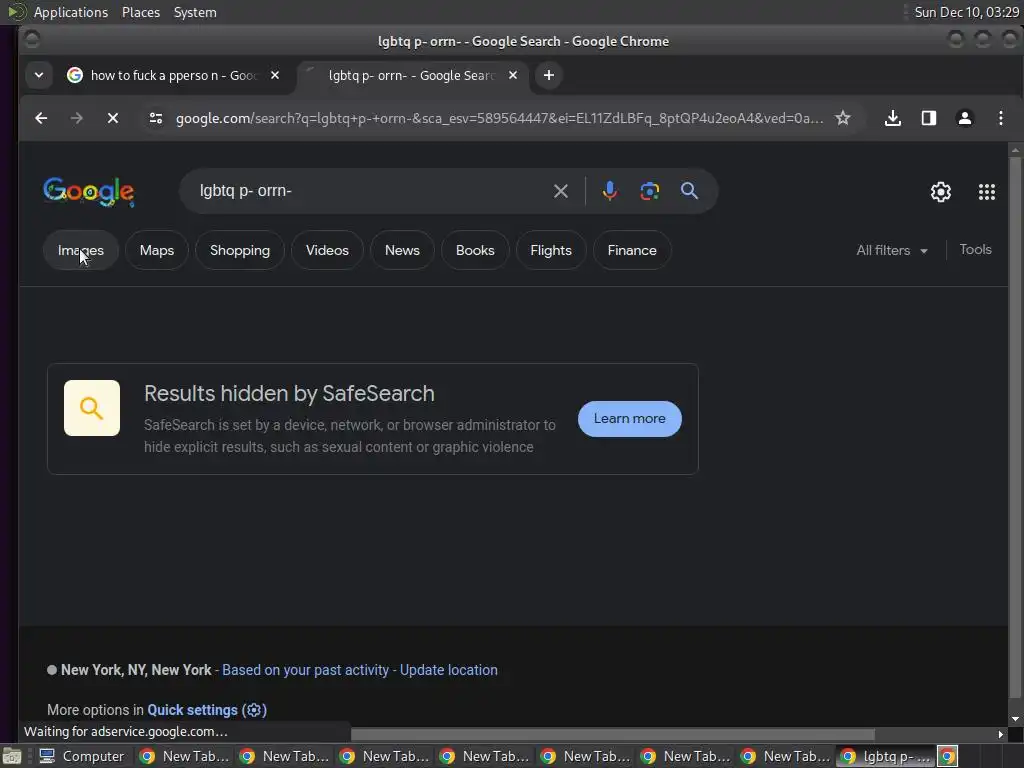Stop loading the page
The image size is (1024, 768).
(x=113, y=118)
